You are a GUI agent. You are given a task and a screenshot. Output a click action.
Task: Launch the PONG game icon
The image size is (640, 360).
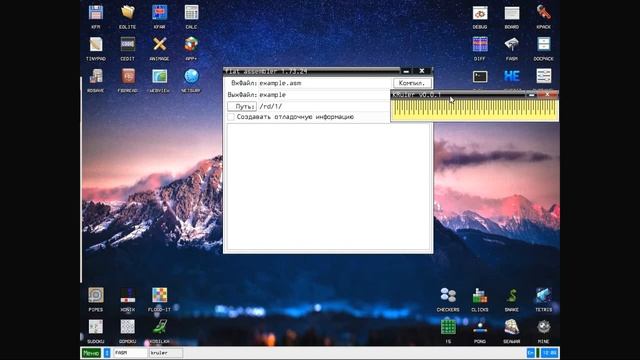pyautogui.click(x=480, y=327)
